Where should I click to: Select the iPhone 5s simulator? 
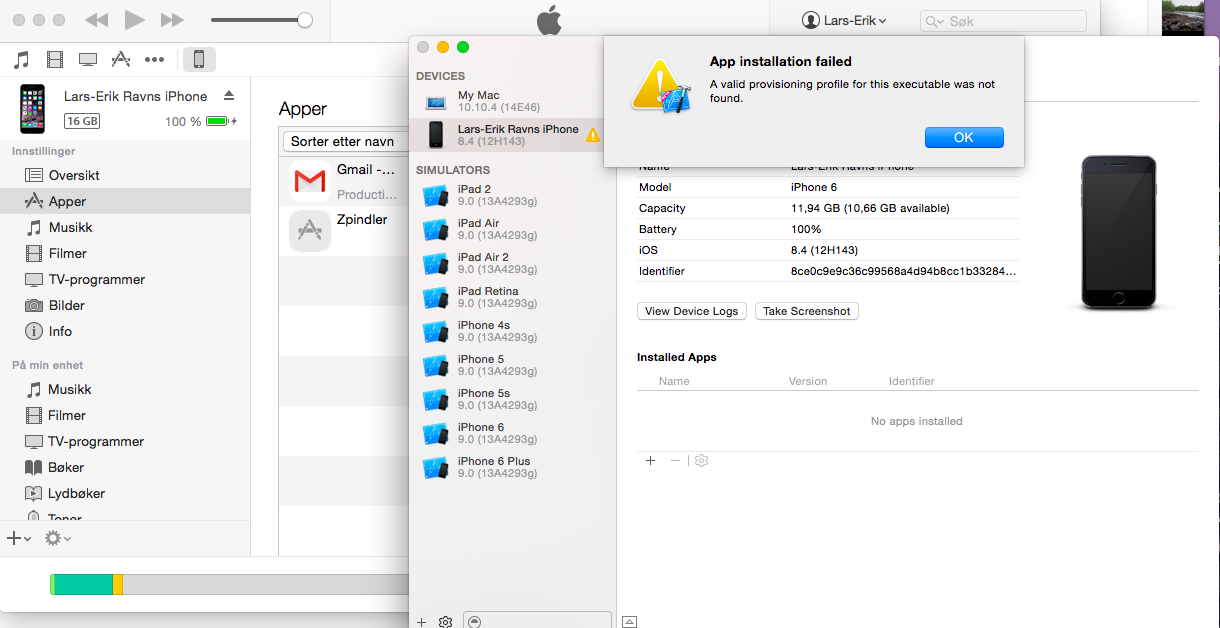coord(513,399)
